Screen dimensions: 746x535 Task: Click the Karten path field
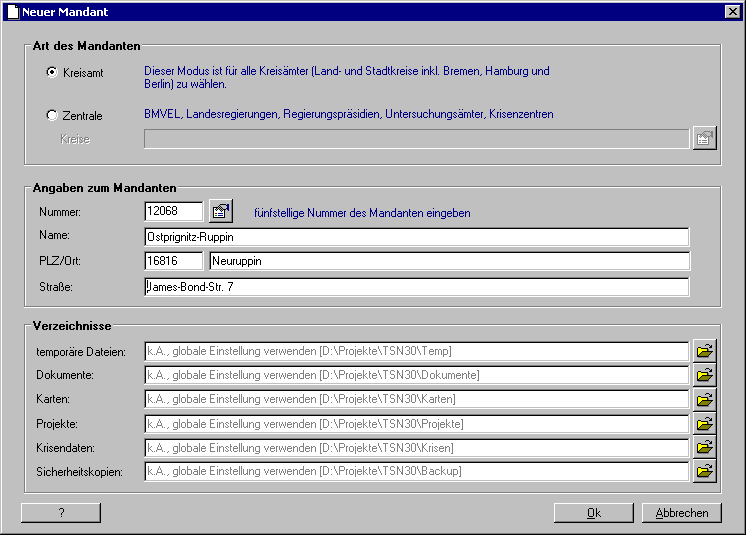point(417,399)
